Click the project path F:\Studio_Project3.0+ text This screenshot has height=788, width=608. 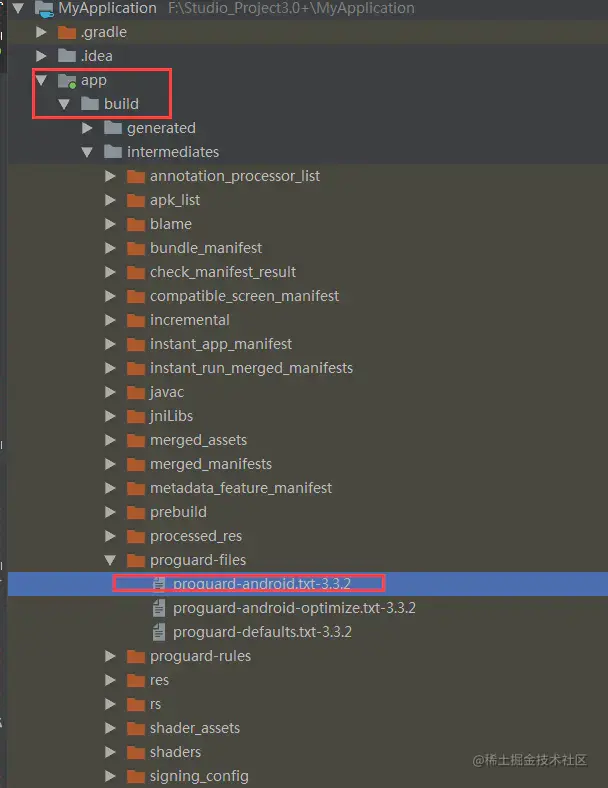291,8
